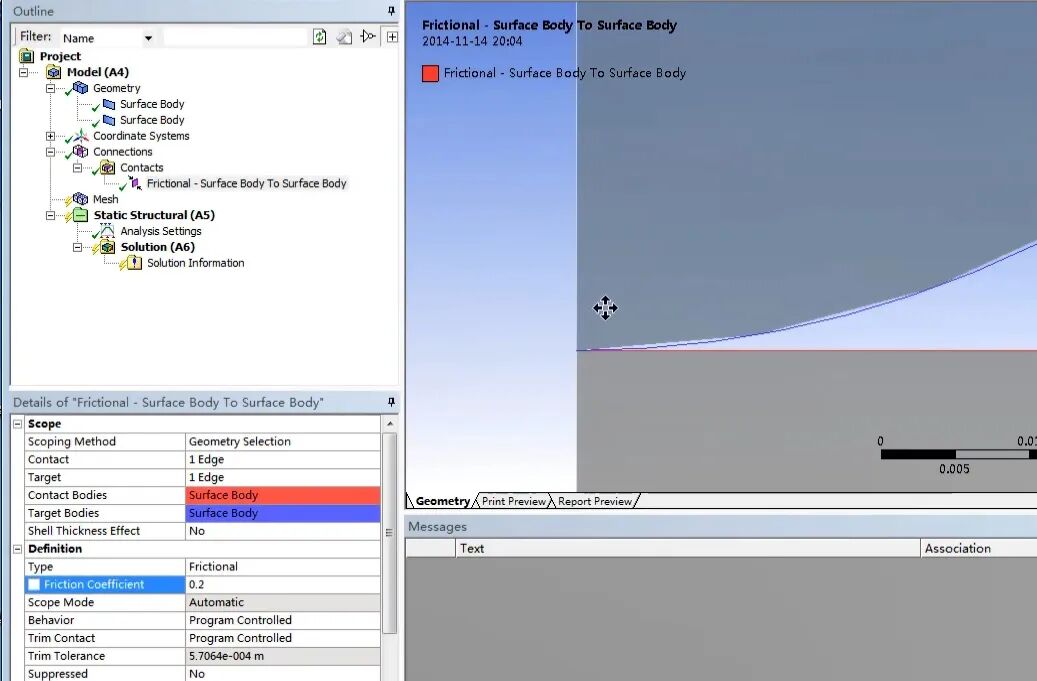Screen dimensions: 1037x681
Task: Switch to the Print Preview tab
Action: click(514, 501)
